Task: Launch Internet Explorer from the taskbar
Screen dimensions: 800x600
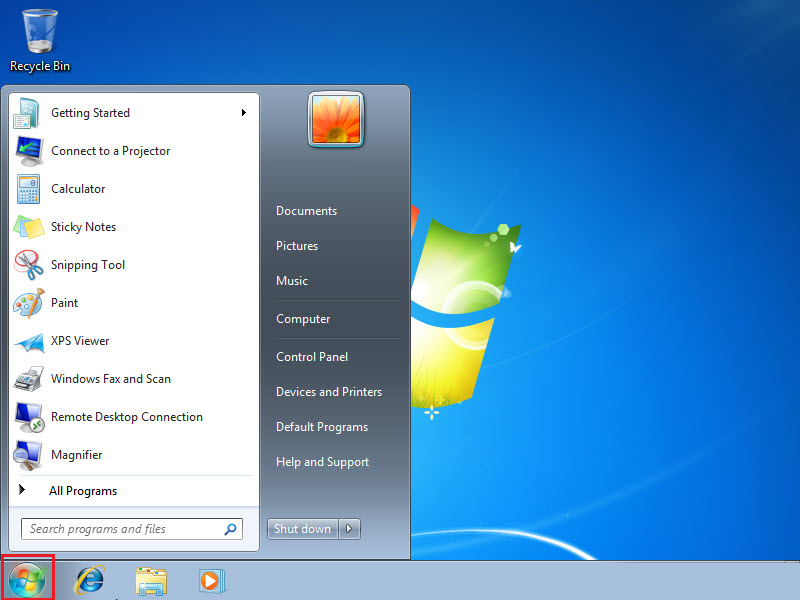Action: point(89,580)
